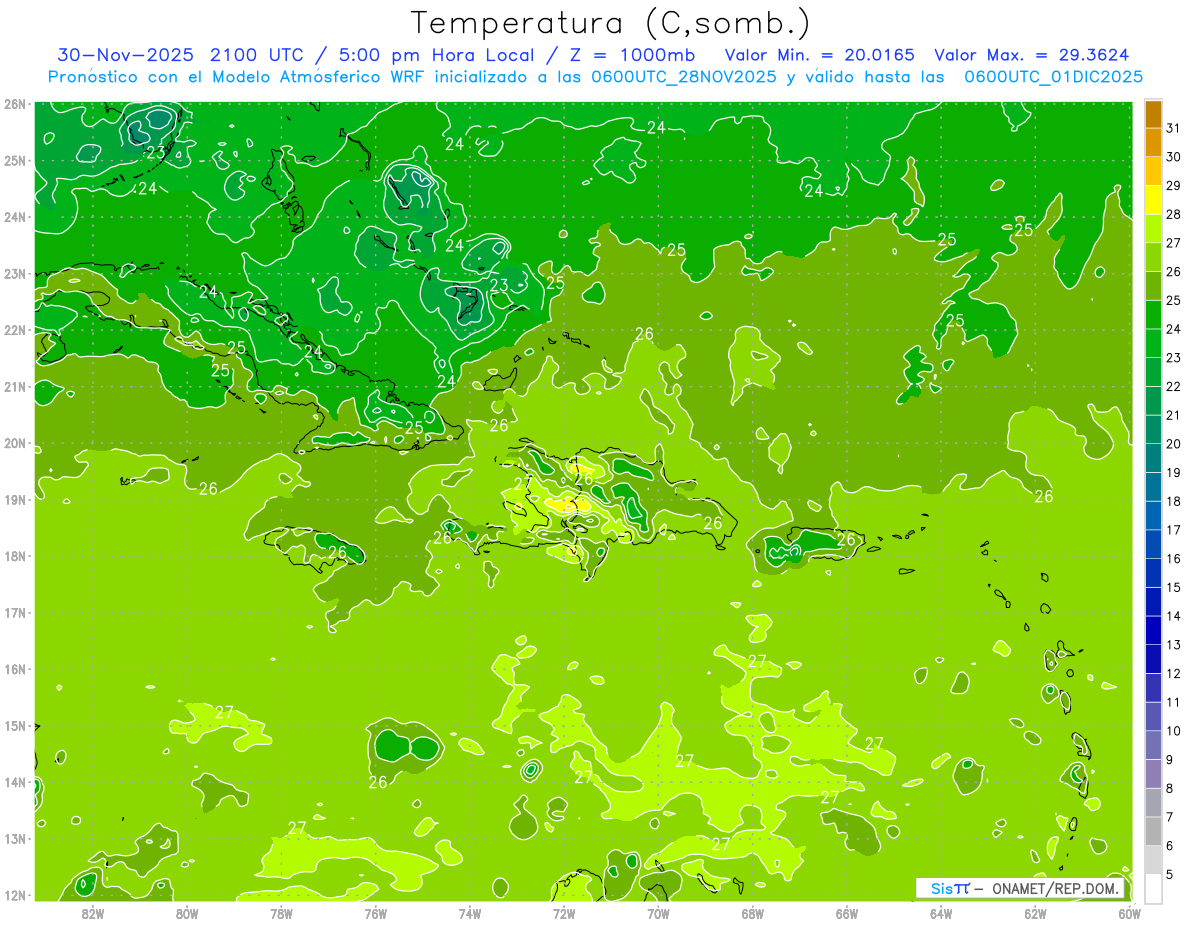Click the longitude axis label "78W"
Viewport: 1200px width, 927px height.
[281, 913]
